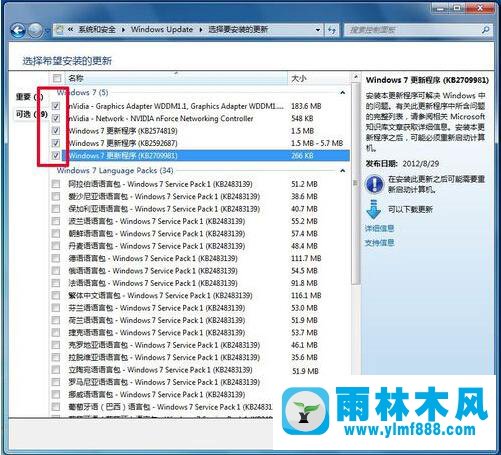Click the search magnifier icon

coord(485,30)
